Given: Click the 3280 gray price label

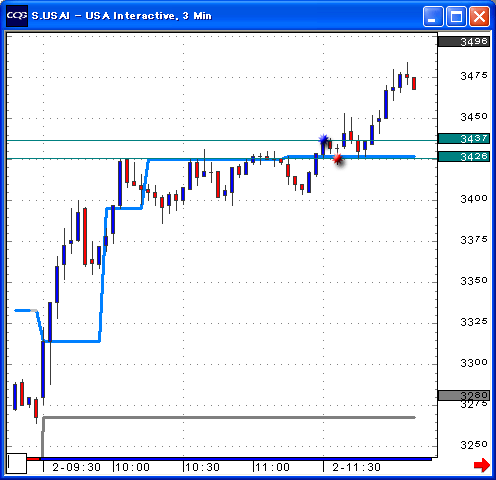Looking at the screenshot, I should pyautogui.click(x=464, y=395).
